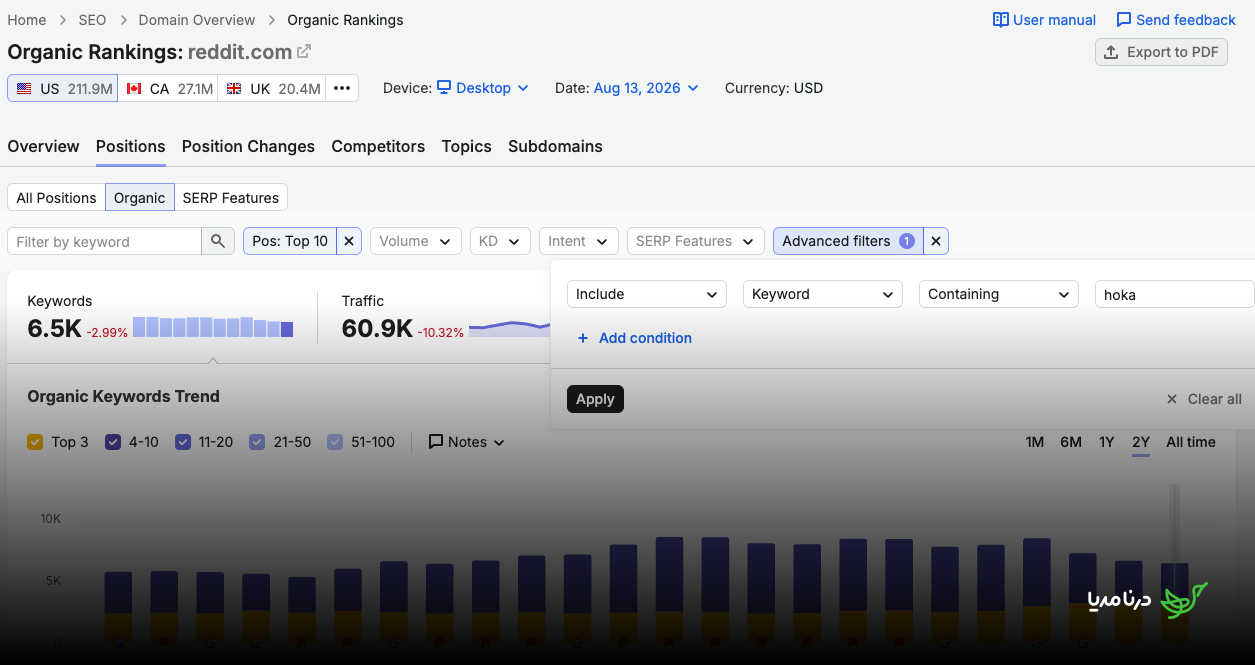This screenshot has width=1255, height=665.
Task: Open the SERP Features filter dropdown
Action: click(695, 241)
